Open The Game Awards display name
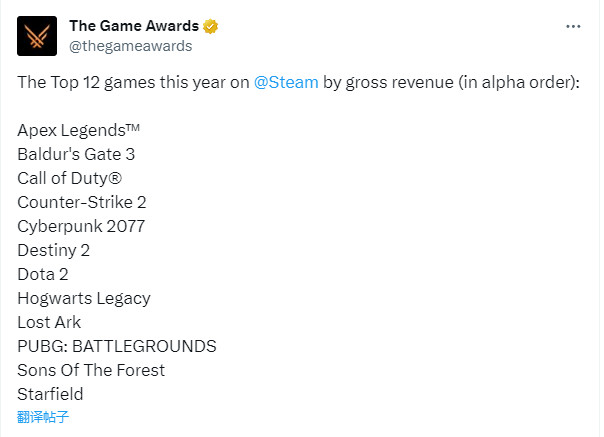The width and height of the screenshot is (604, 437). click(x=134, y=26)
